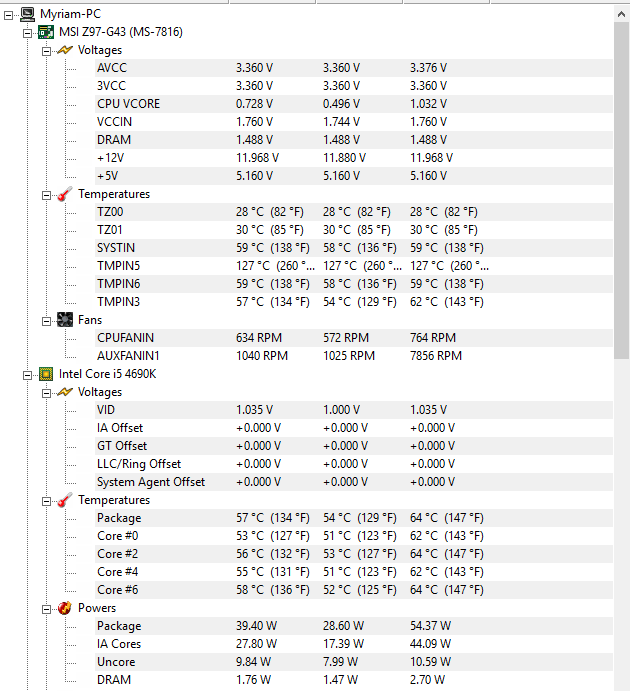Screen dimensions: 630x691
Task: Collapse the CPU Temperatures group
Action: [46, 501]
